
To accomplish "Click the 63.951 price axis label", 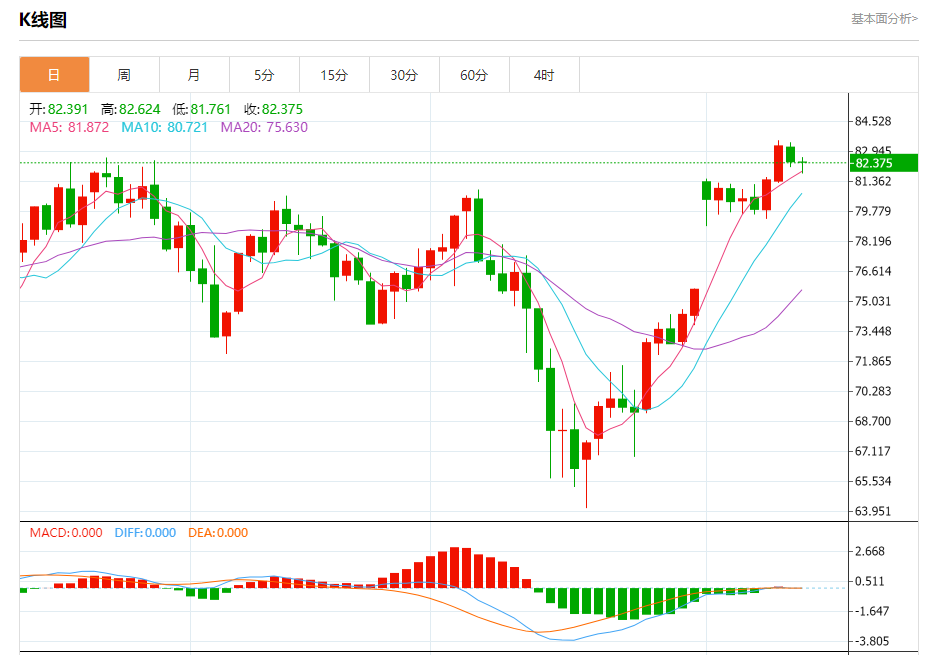I will click(x=873, y=511).
